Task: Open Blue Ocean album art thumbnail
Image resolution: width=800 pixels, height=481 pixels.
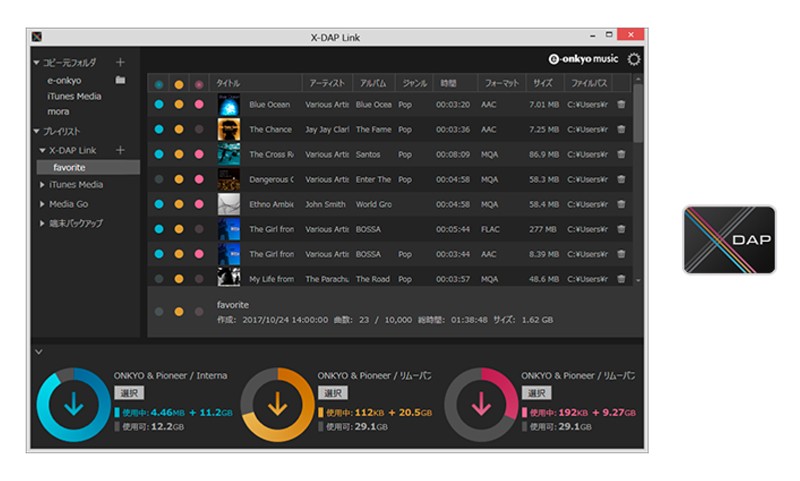Action: 229,105
